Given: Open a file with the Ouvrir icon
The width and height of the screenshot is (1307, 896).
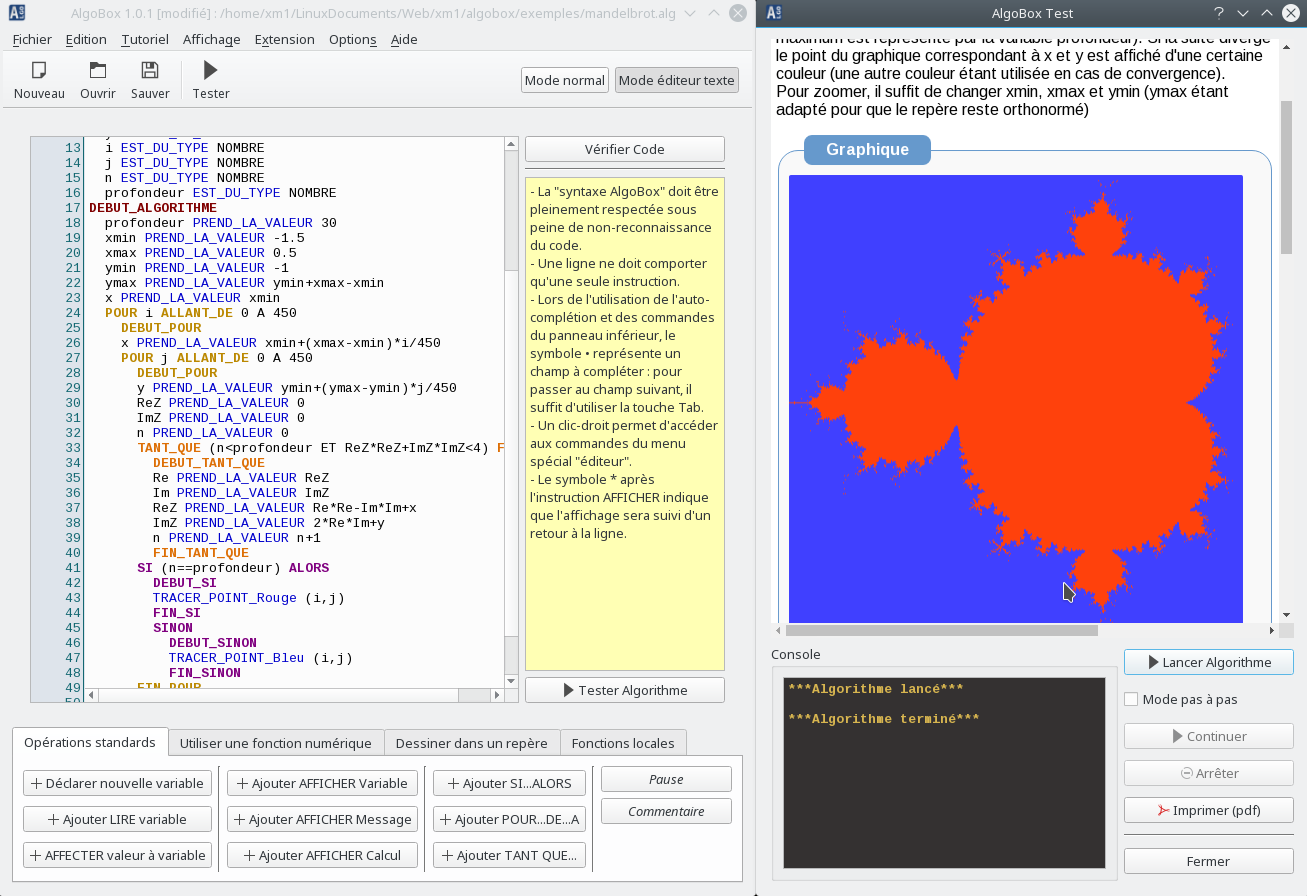Looking at the screenshot, I should [x=97, y=71].
